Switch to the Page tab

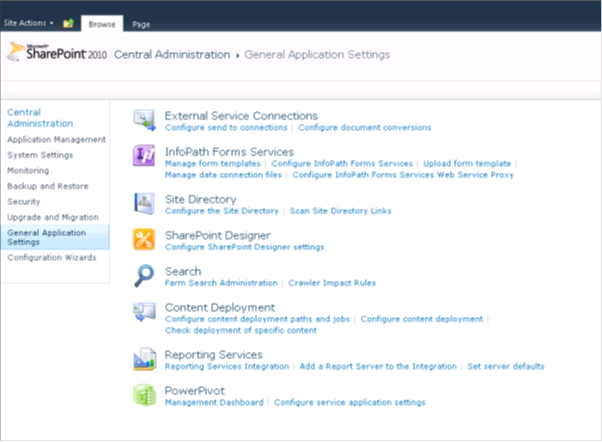[141, 25]
